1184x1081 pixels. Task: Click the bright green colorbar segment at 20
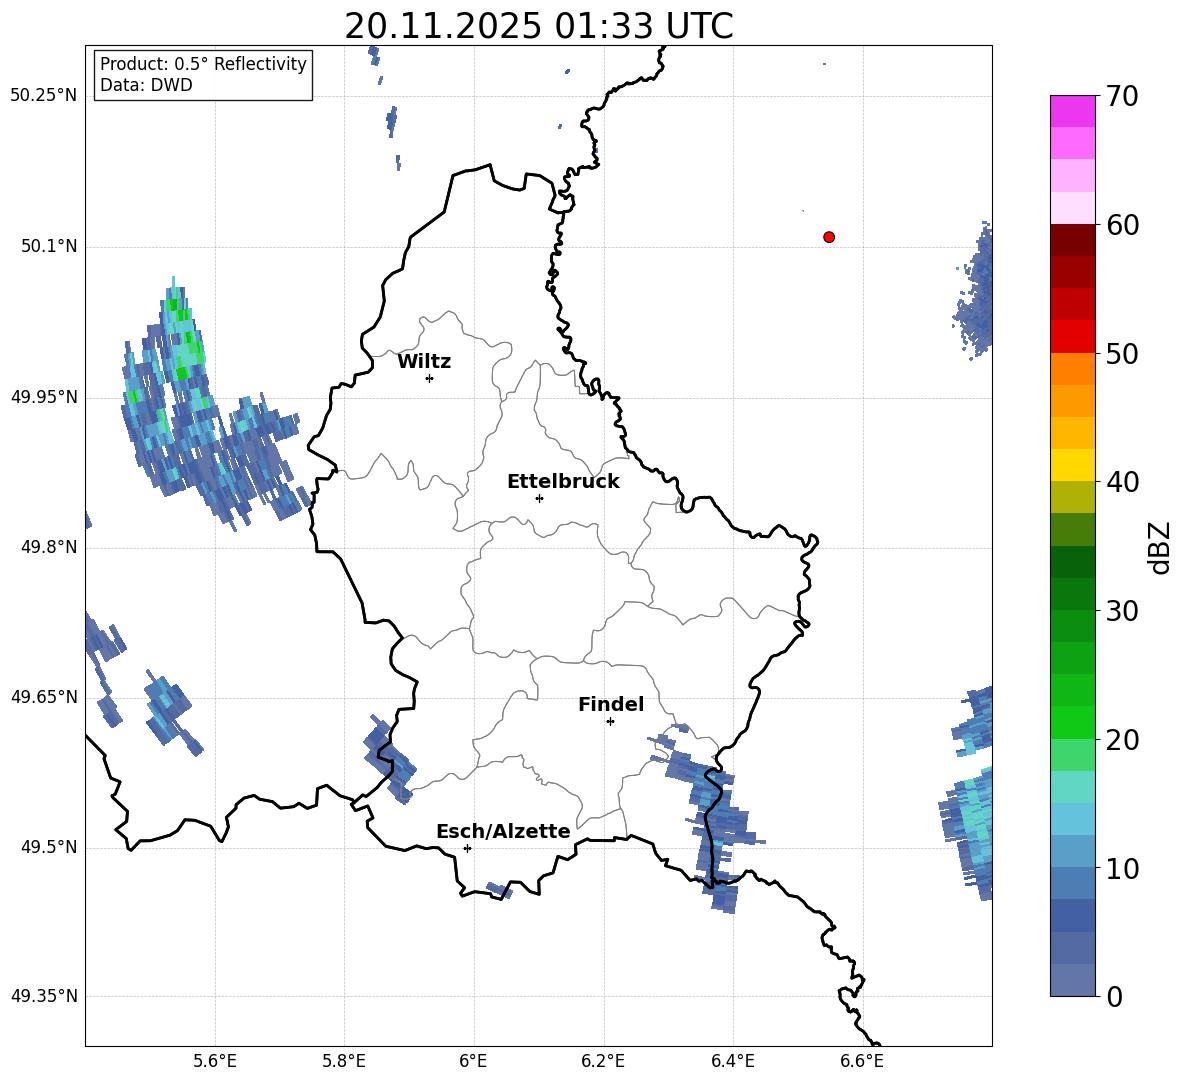(1072, 723)
